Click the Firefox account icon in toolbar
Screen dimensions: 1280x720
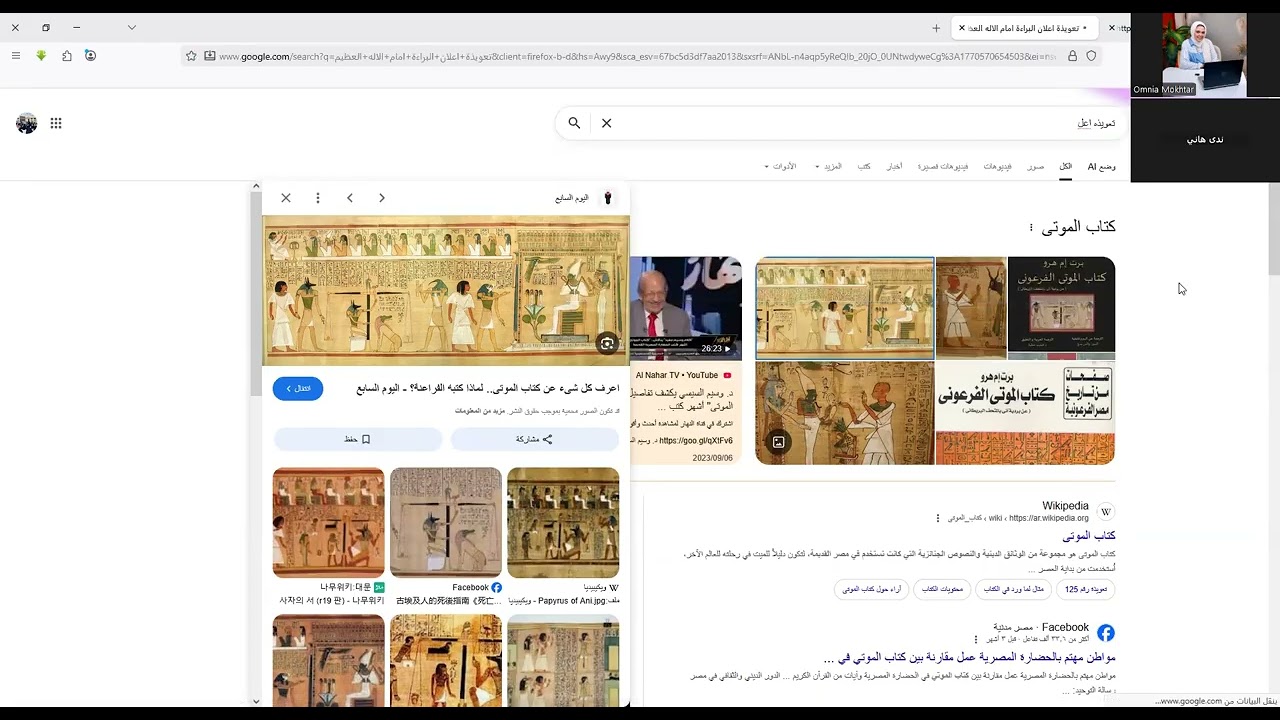[x=91, y=56]
